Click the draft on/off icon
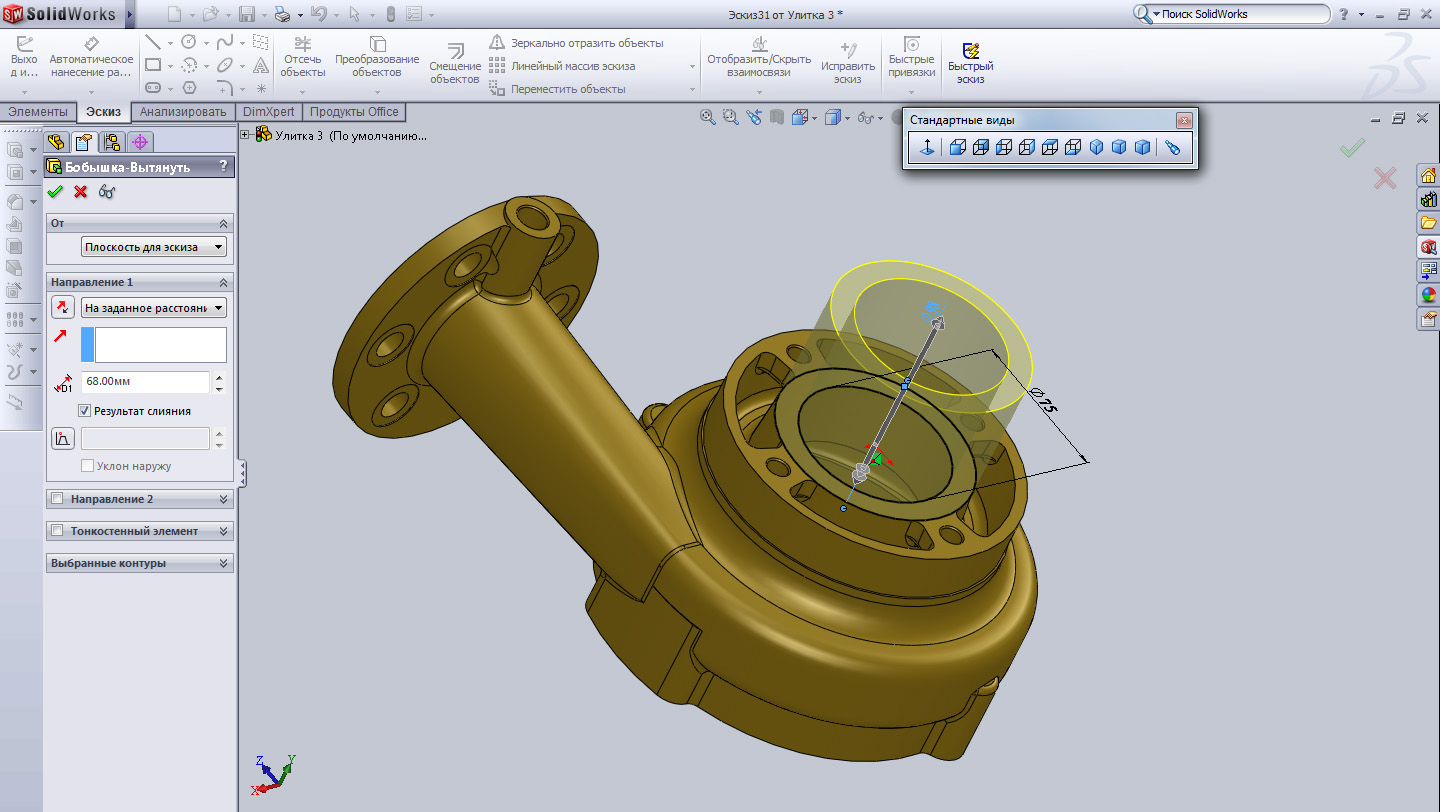The width and height of the screenshot is (1440, 812). (62, 438)
